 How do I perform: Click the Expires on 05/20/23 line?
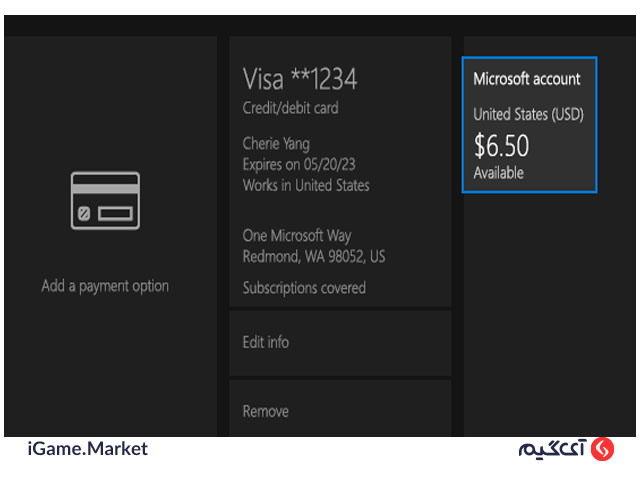click(x=299, y=164)
